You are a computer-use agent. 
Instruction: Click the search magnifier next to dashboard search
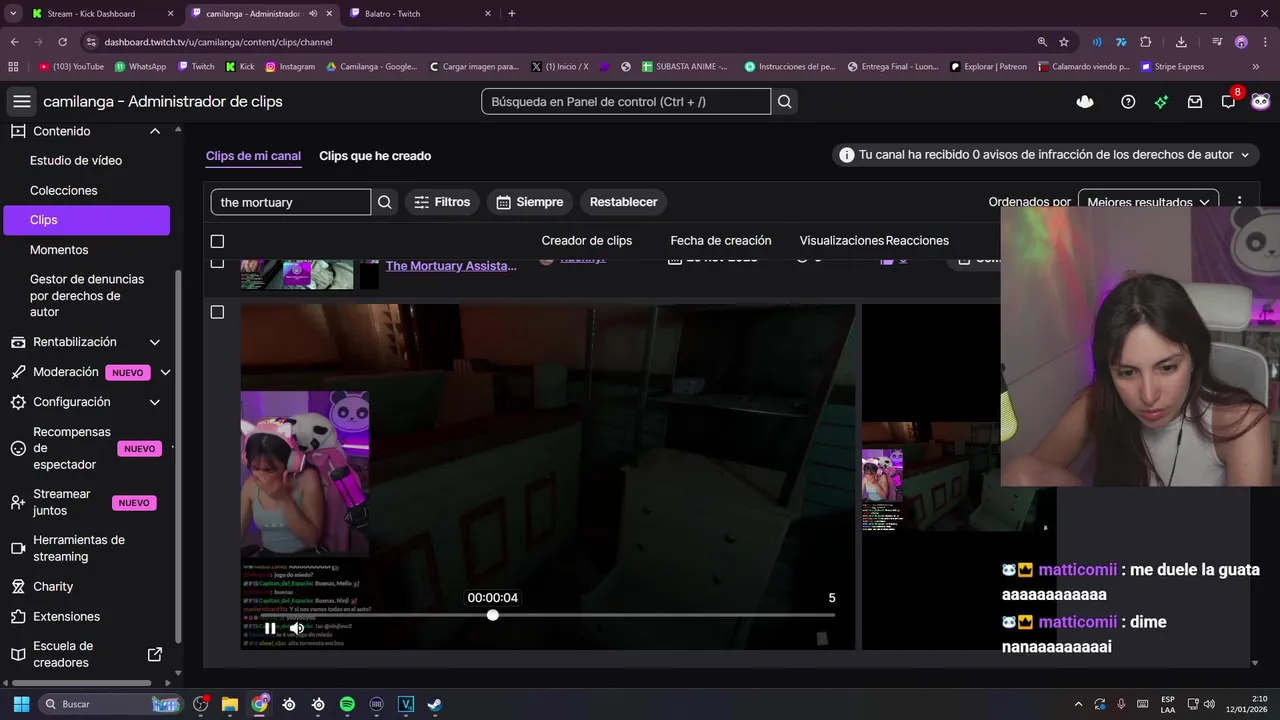click(785, 101)
